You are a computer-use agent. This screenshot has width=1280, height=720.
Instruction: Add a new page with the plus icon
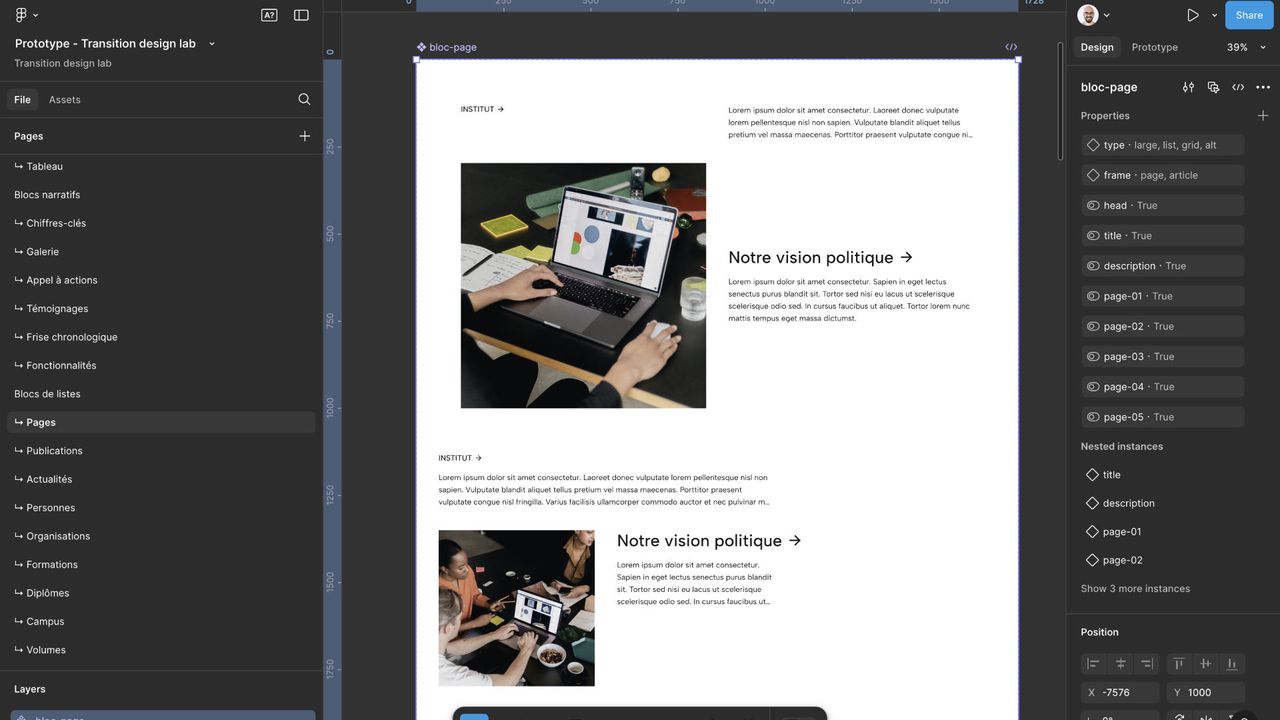pyautogui.click(x=304, y=136)
